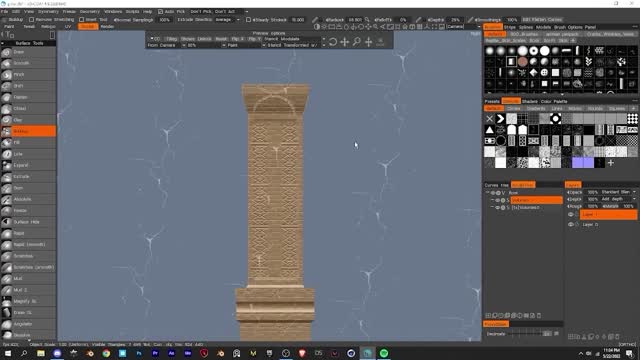Select the Absolute brush tool
640x360 pixels.
[x=28, y=199]
